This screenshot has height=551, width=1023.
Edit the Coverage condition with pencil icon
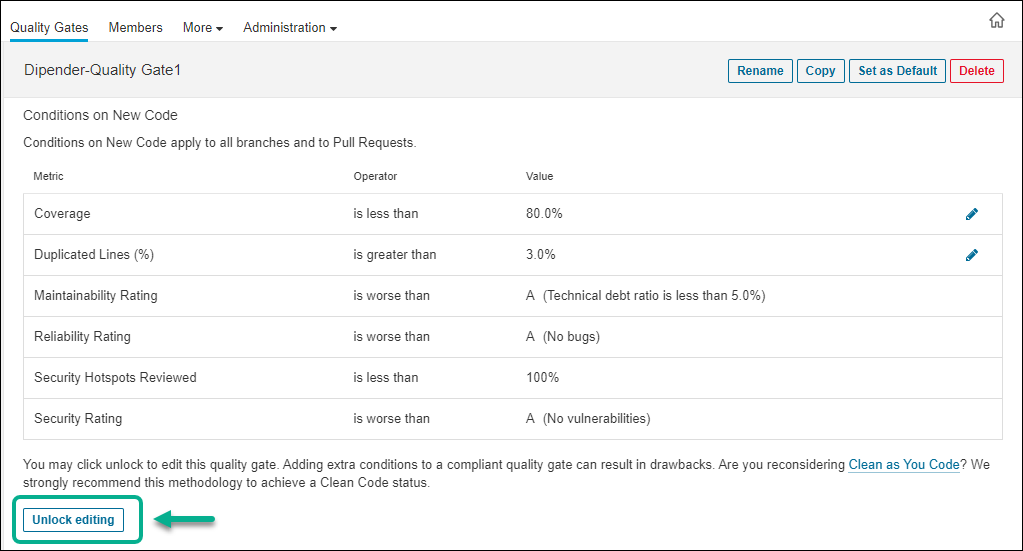coord(971,214)
